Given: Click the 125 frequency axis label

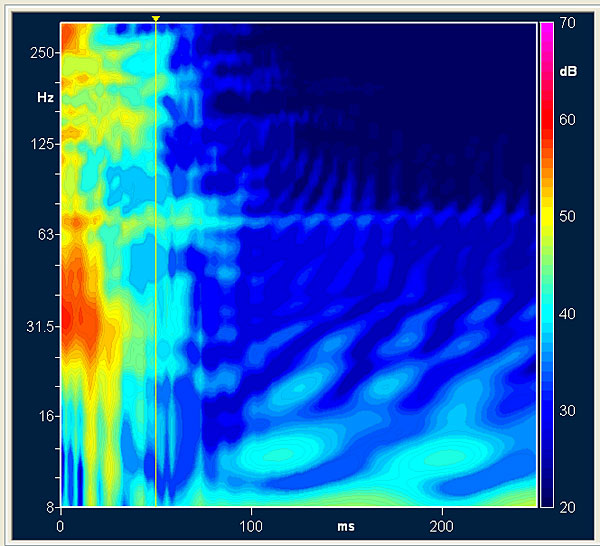Looking at the screenshot, I should point(41,144).
